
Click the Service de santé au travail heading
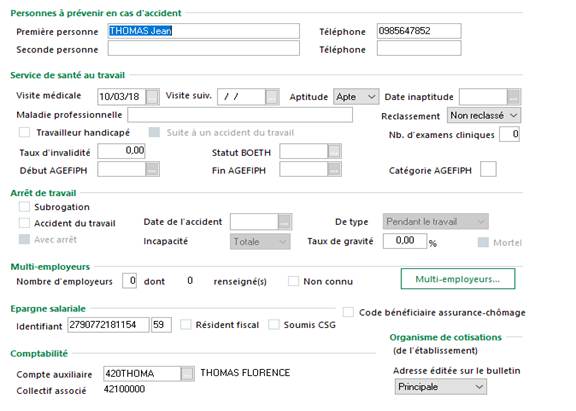pyautogui.click(x=68, y=75)
